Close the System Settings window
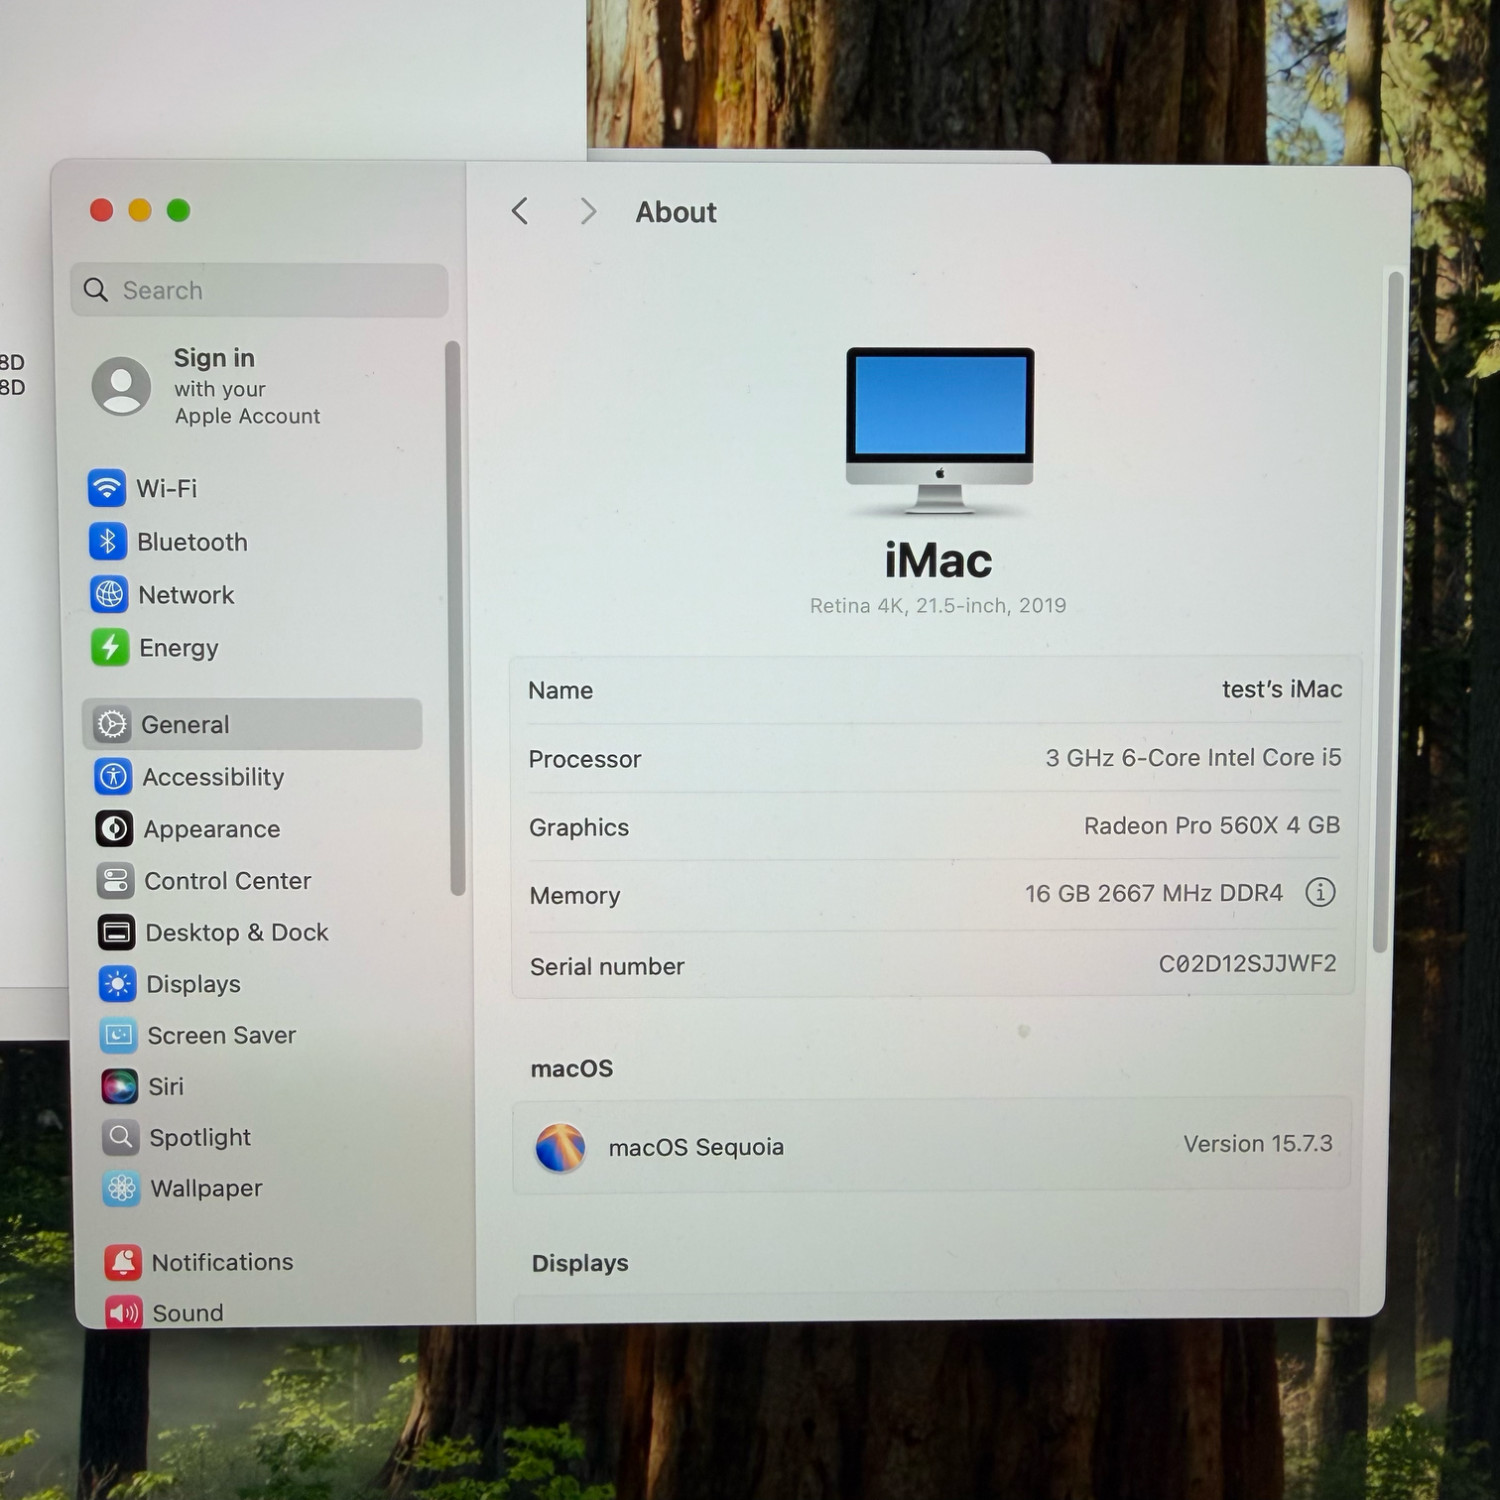1500x1500 pixels. 101,210
